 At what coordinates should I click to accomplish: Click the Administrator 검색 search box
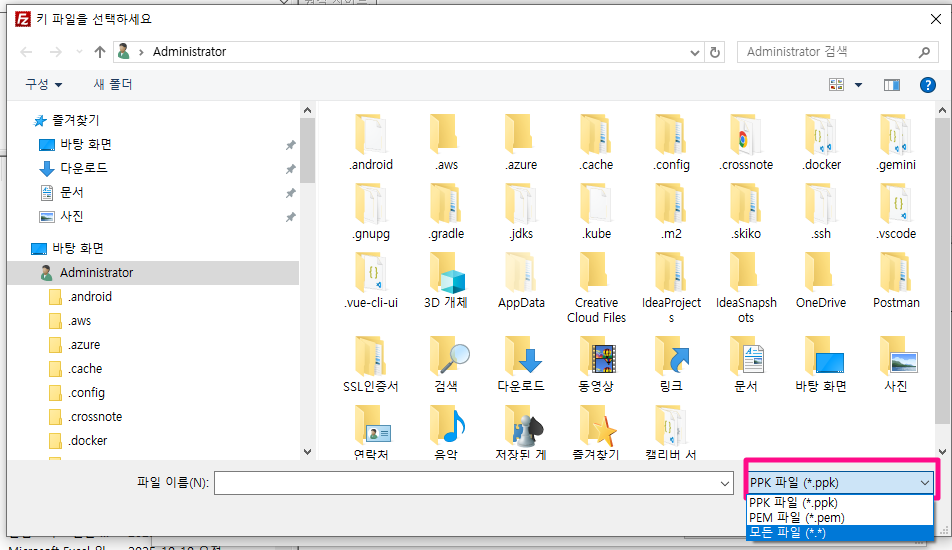pos(837,52)
